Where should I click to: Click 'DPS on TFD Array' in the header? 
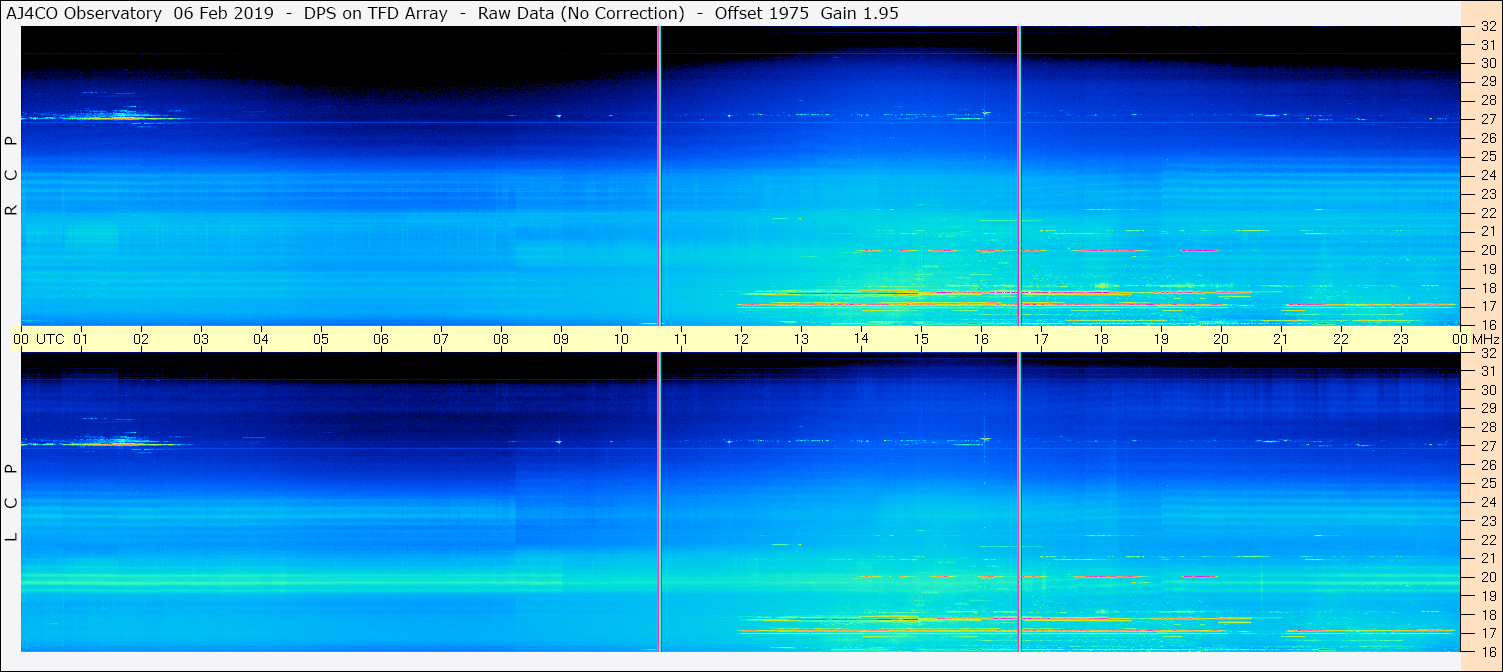[376, 13]
